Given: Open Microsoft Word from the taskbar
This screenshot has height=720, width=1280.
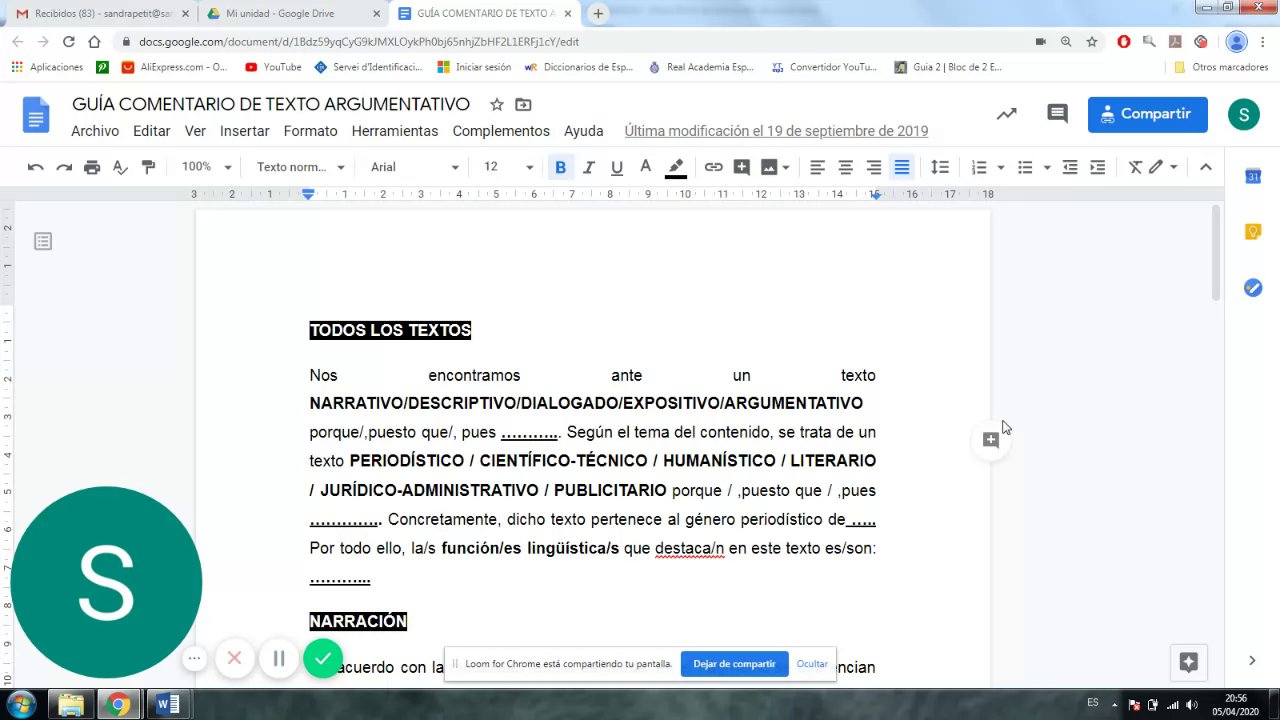Looking at the screenshot, I should (167, 705).
